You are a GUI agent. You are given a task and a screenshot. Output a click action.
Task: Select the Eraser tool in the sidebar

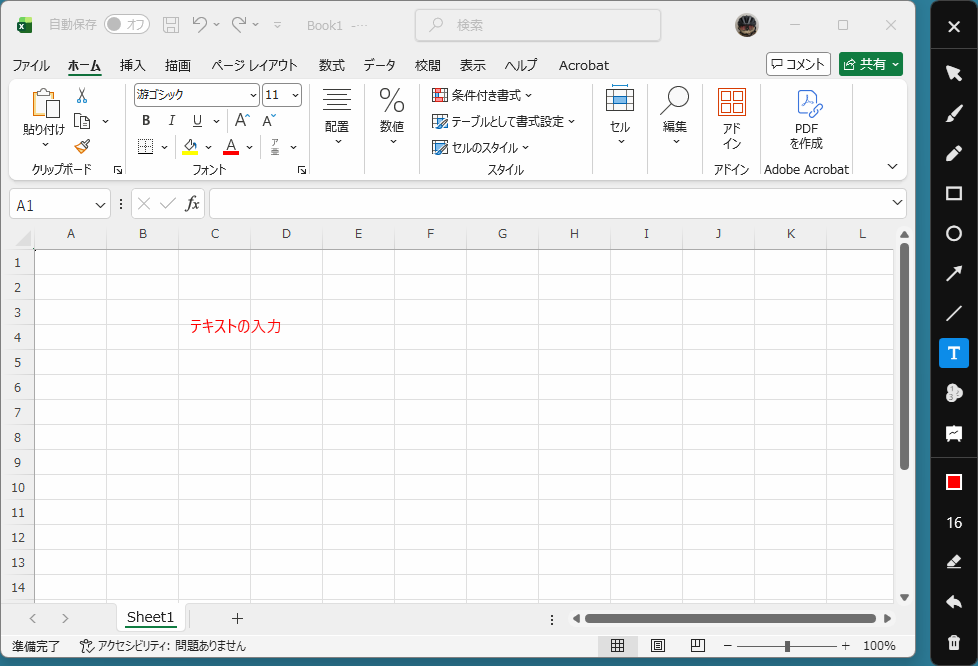tap(953, 561)
